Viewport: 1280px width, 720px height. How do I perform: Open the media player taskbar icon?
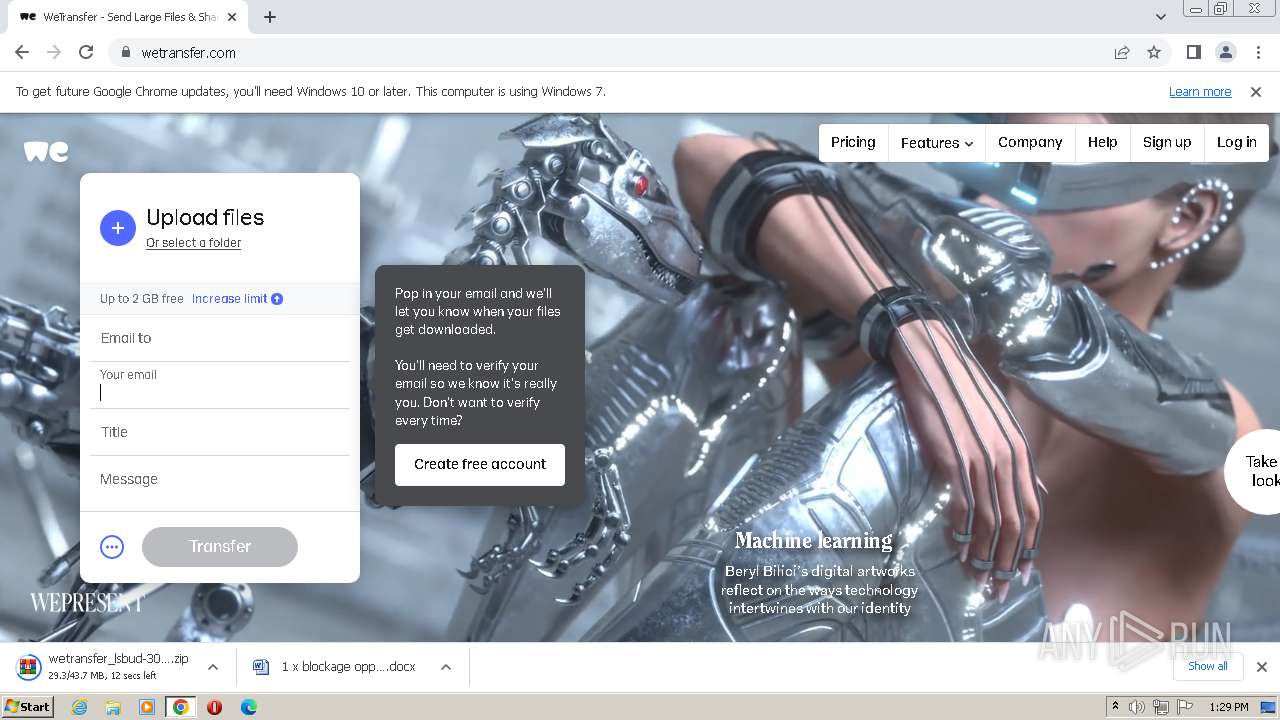(147, 707)
